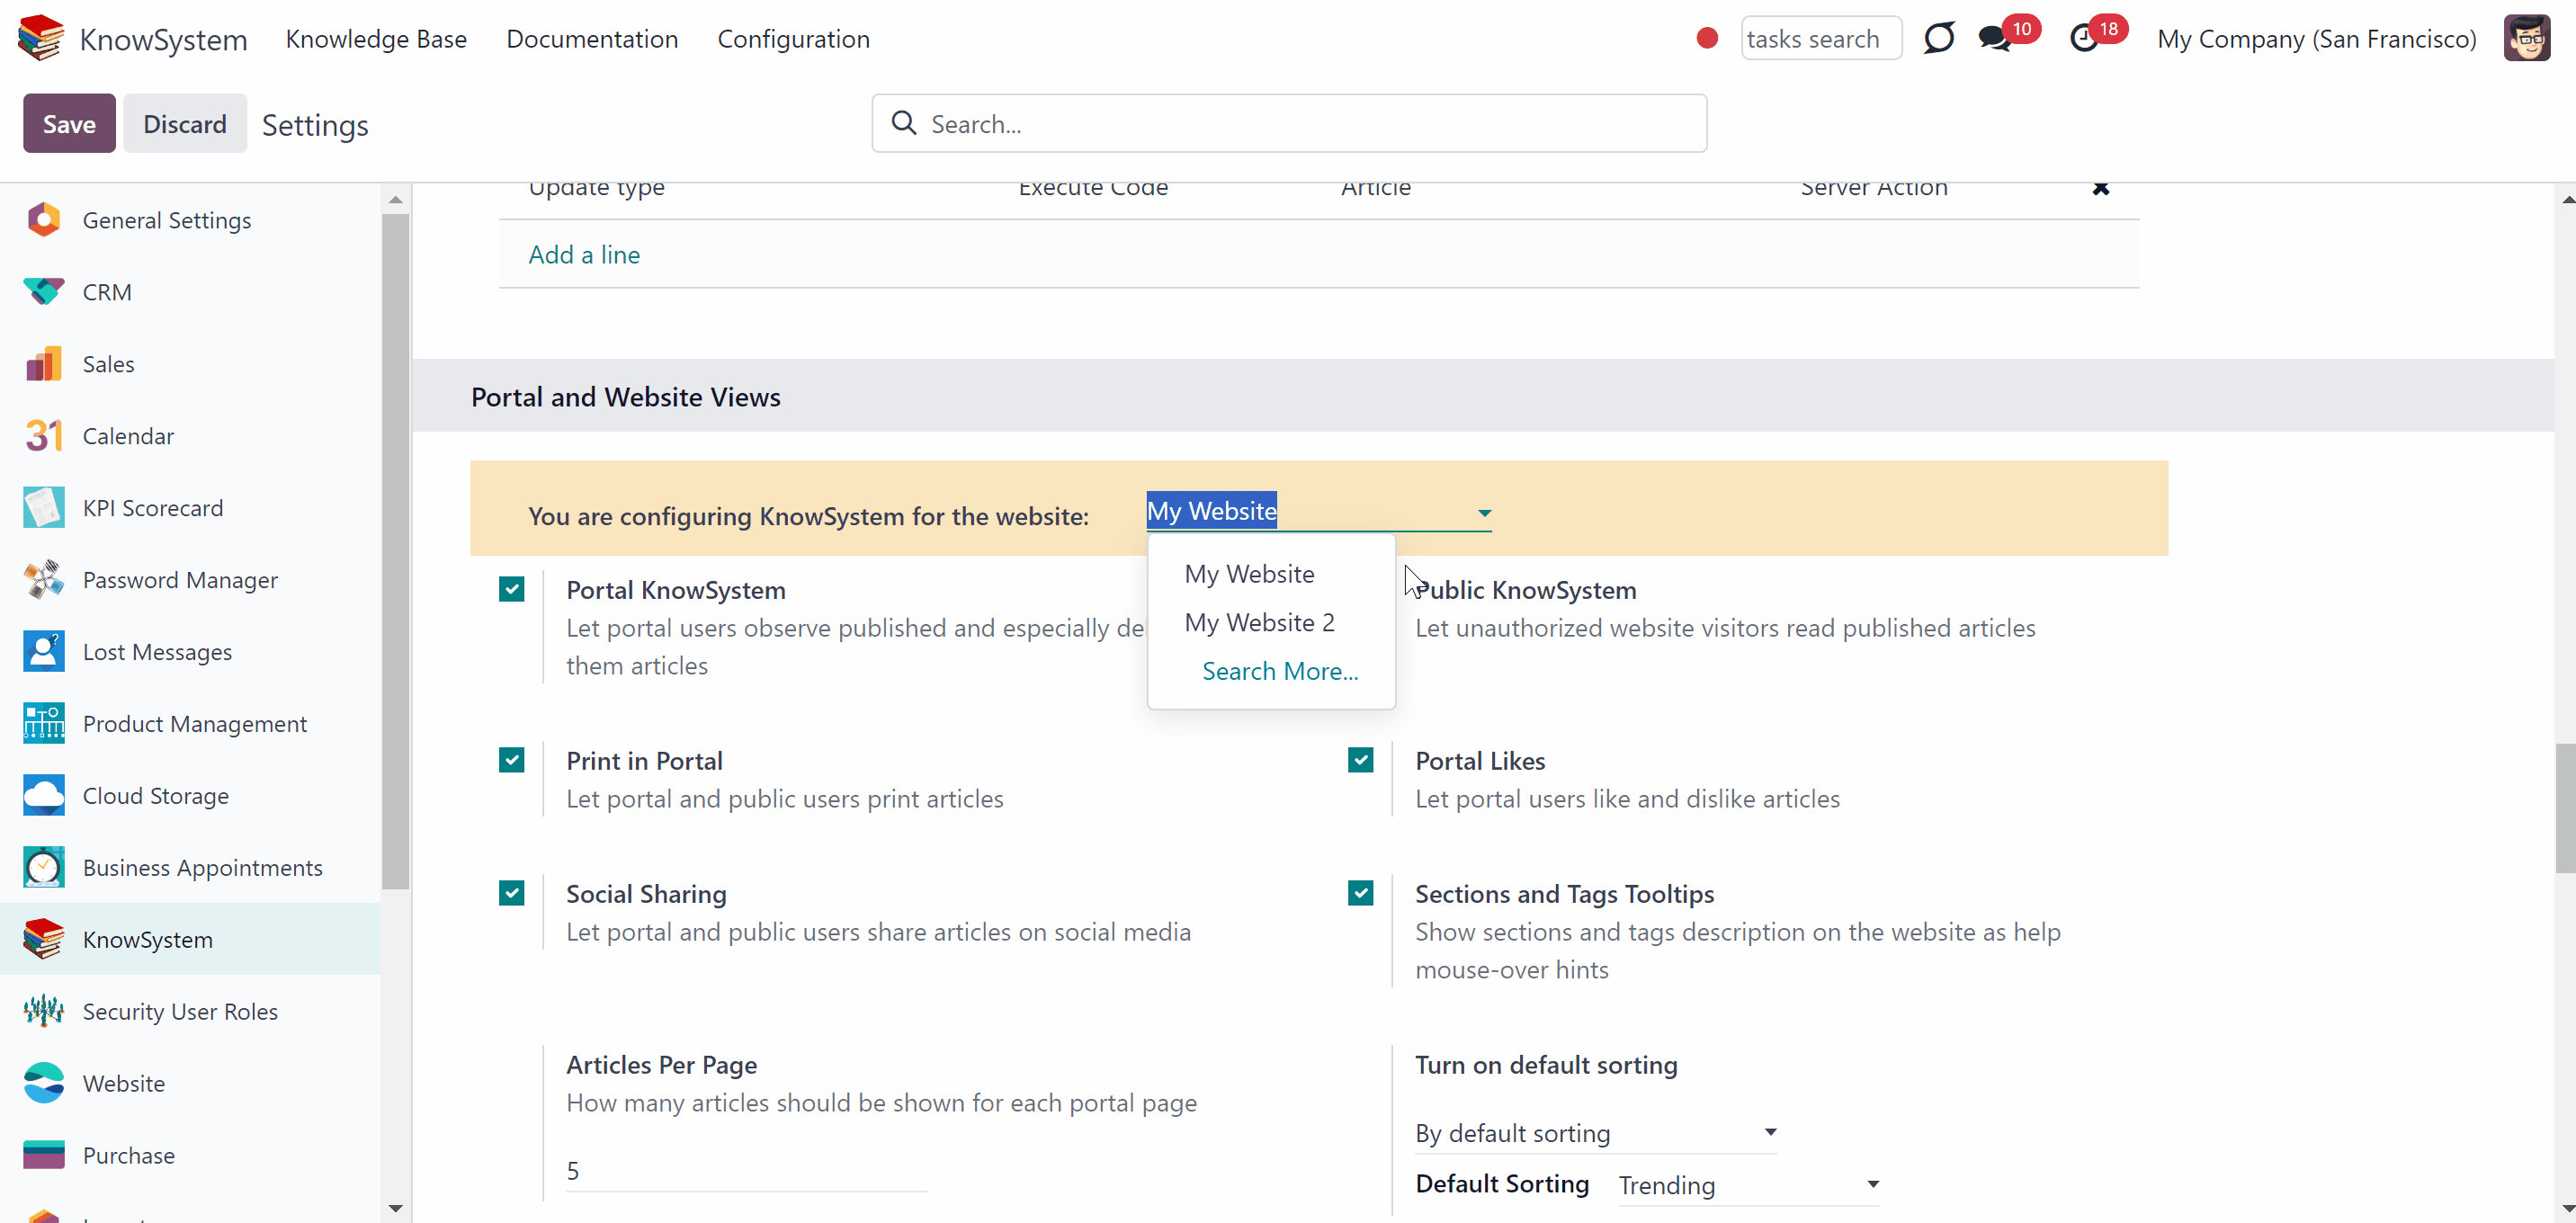Select My Website from the dropdown list
Viewport: 2576px width, 1223px height.
point(1249,574)
